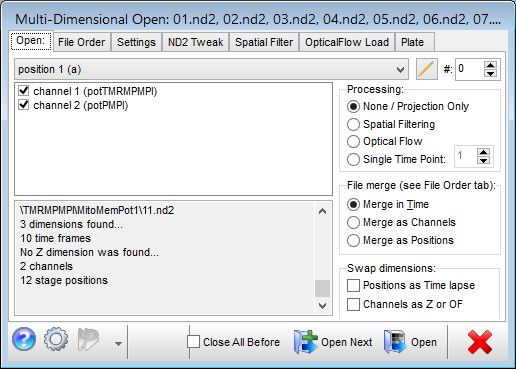This screenshot has height=369, width=516.
Task: Open the gear settings icon
Action: [56, 339]
